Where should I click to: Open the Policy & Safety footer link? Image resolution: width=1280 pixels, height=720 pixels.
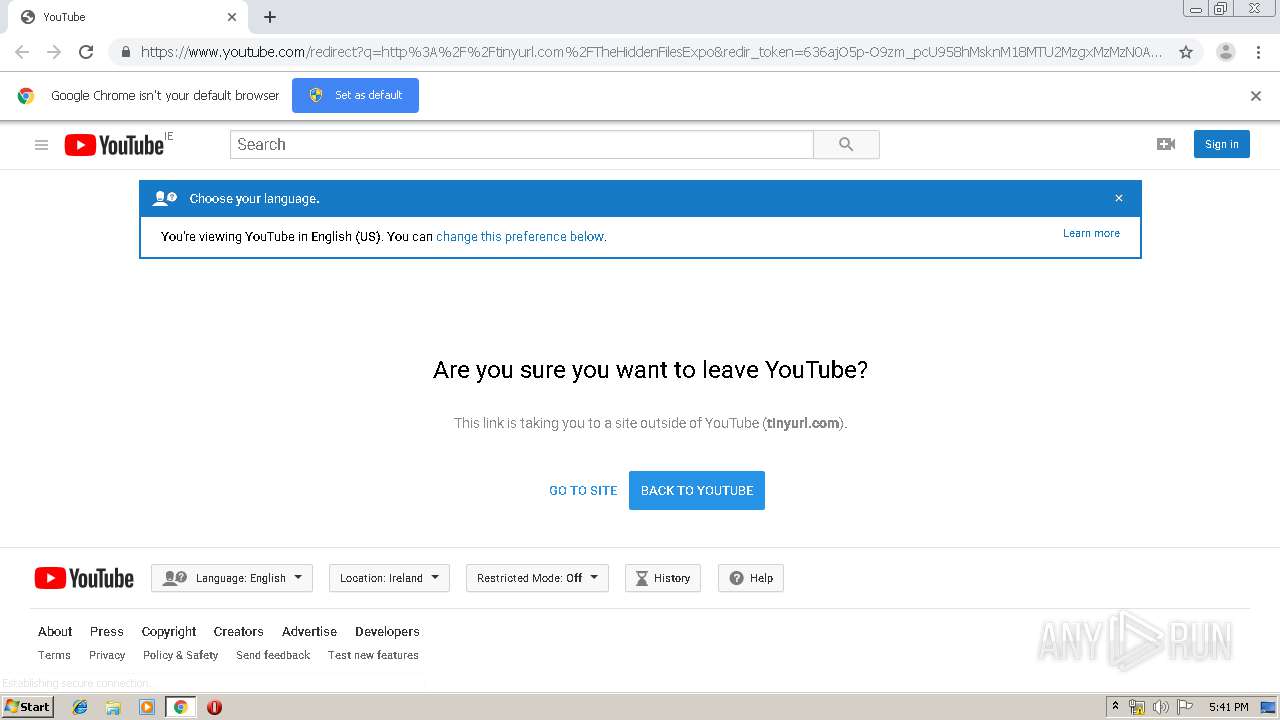coord(180,656)
